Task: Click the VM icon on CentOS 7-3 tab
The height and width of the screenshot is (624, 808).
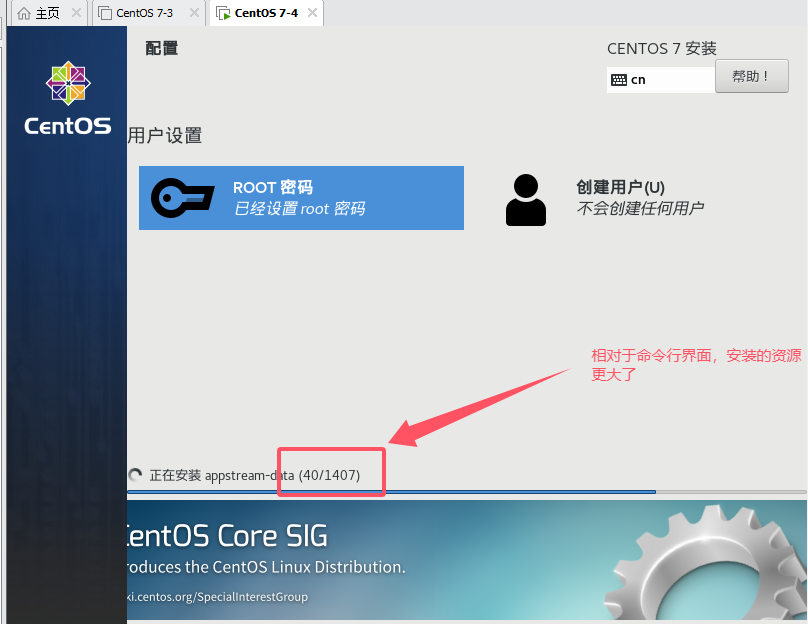Action: (105, 13)
